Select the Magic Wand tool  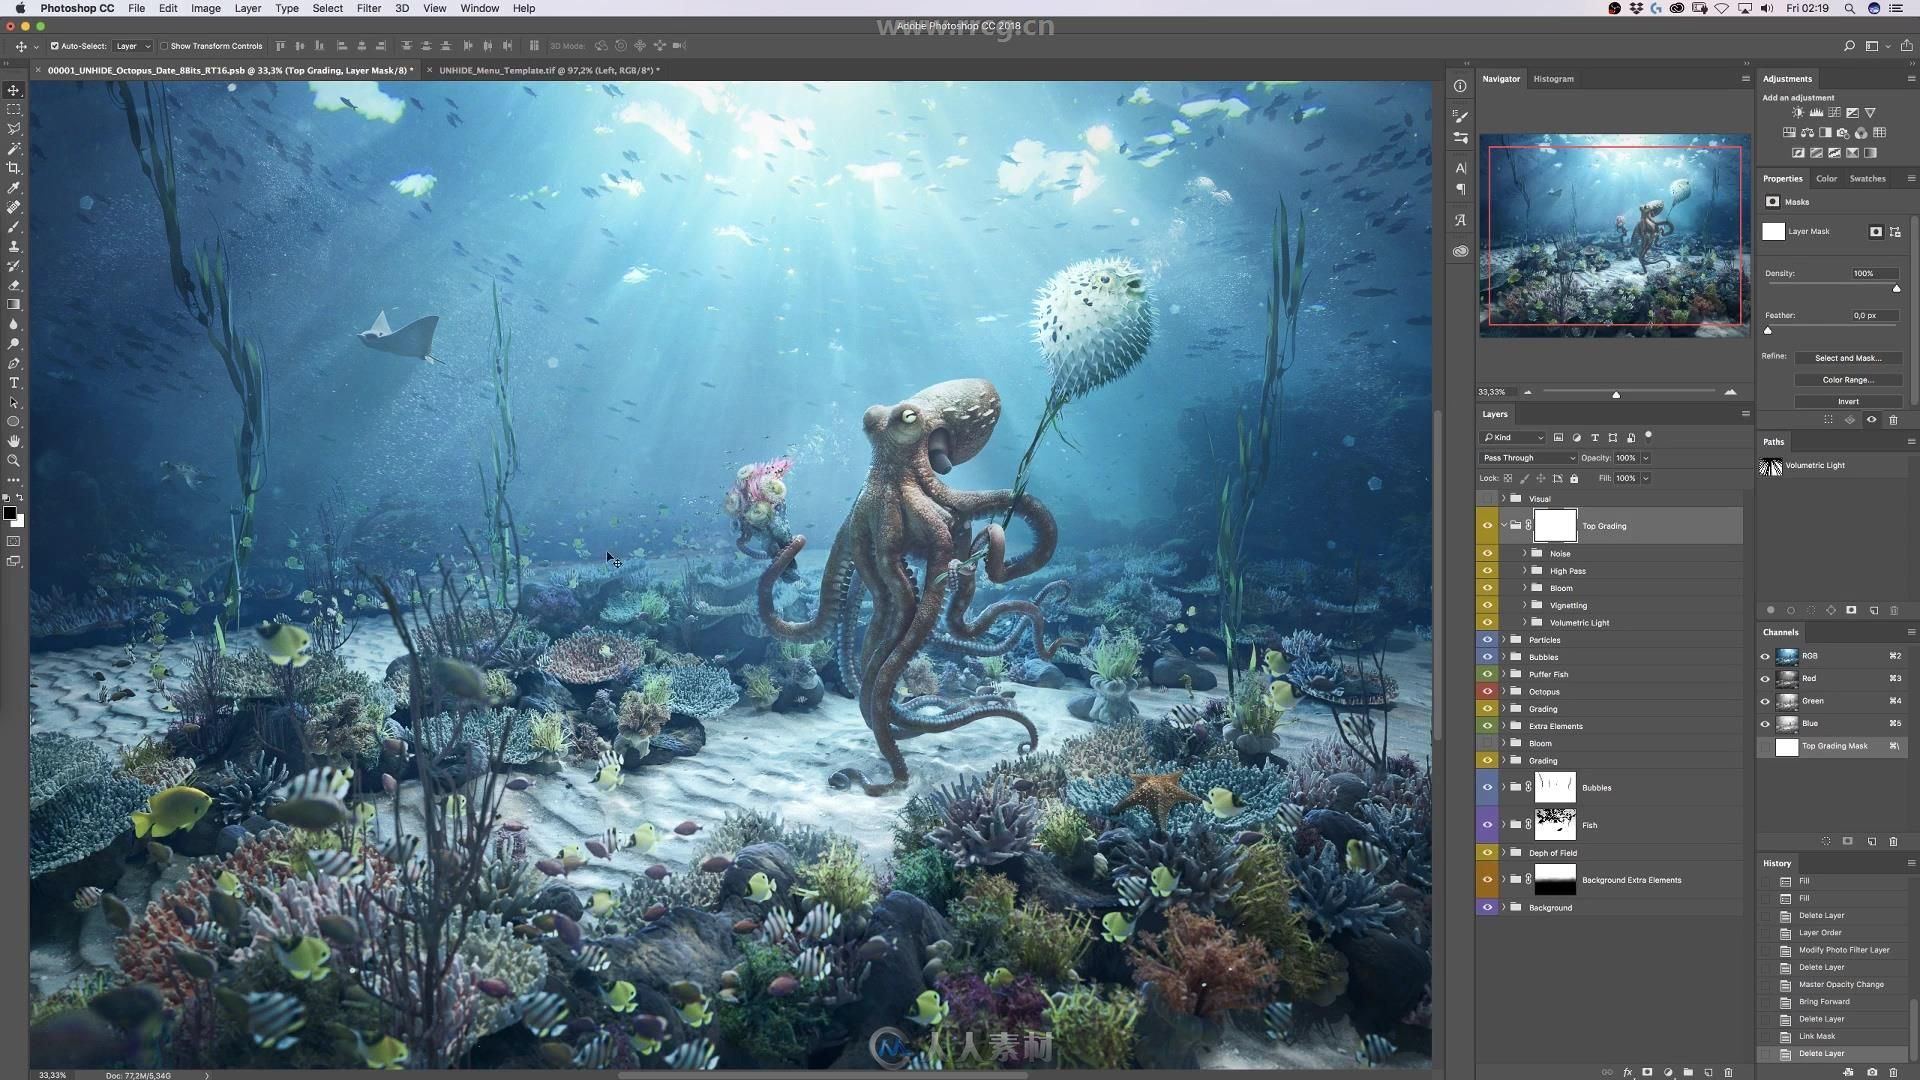(14, 148)
